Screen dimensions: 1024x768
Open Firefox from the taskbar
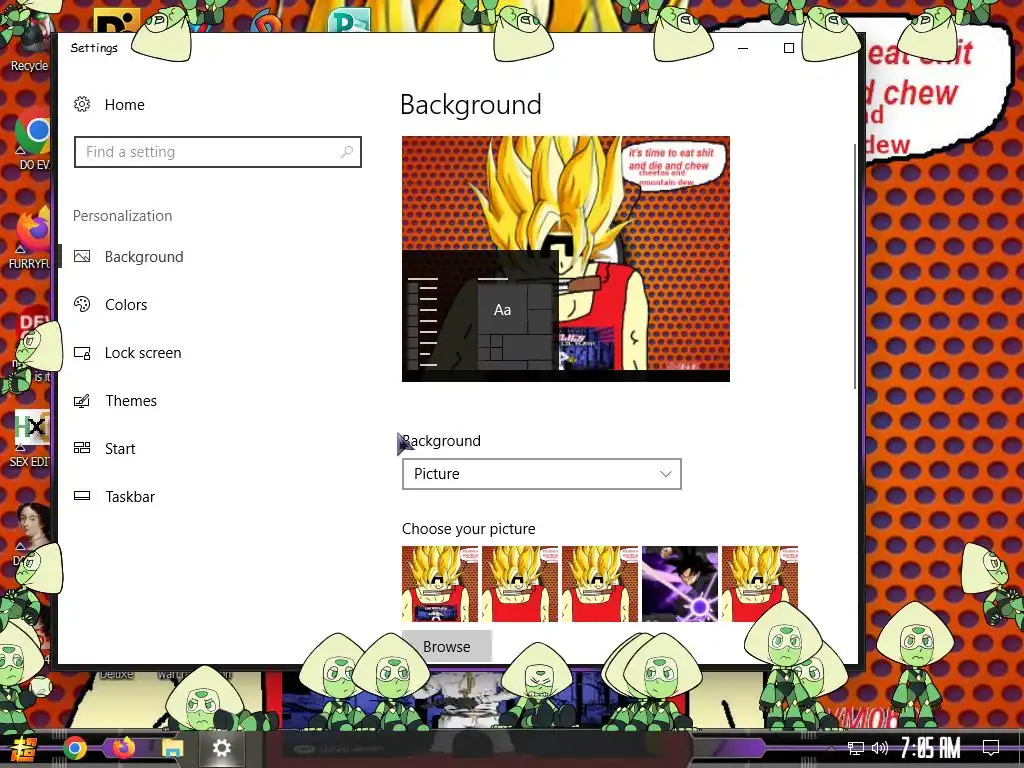123,748
